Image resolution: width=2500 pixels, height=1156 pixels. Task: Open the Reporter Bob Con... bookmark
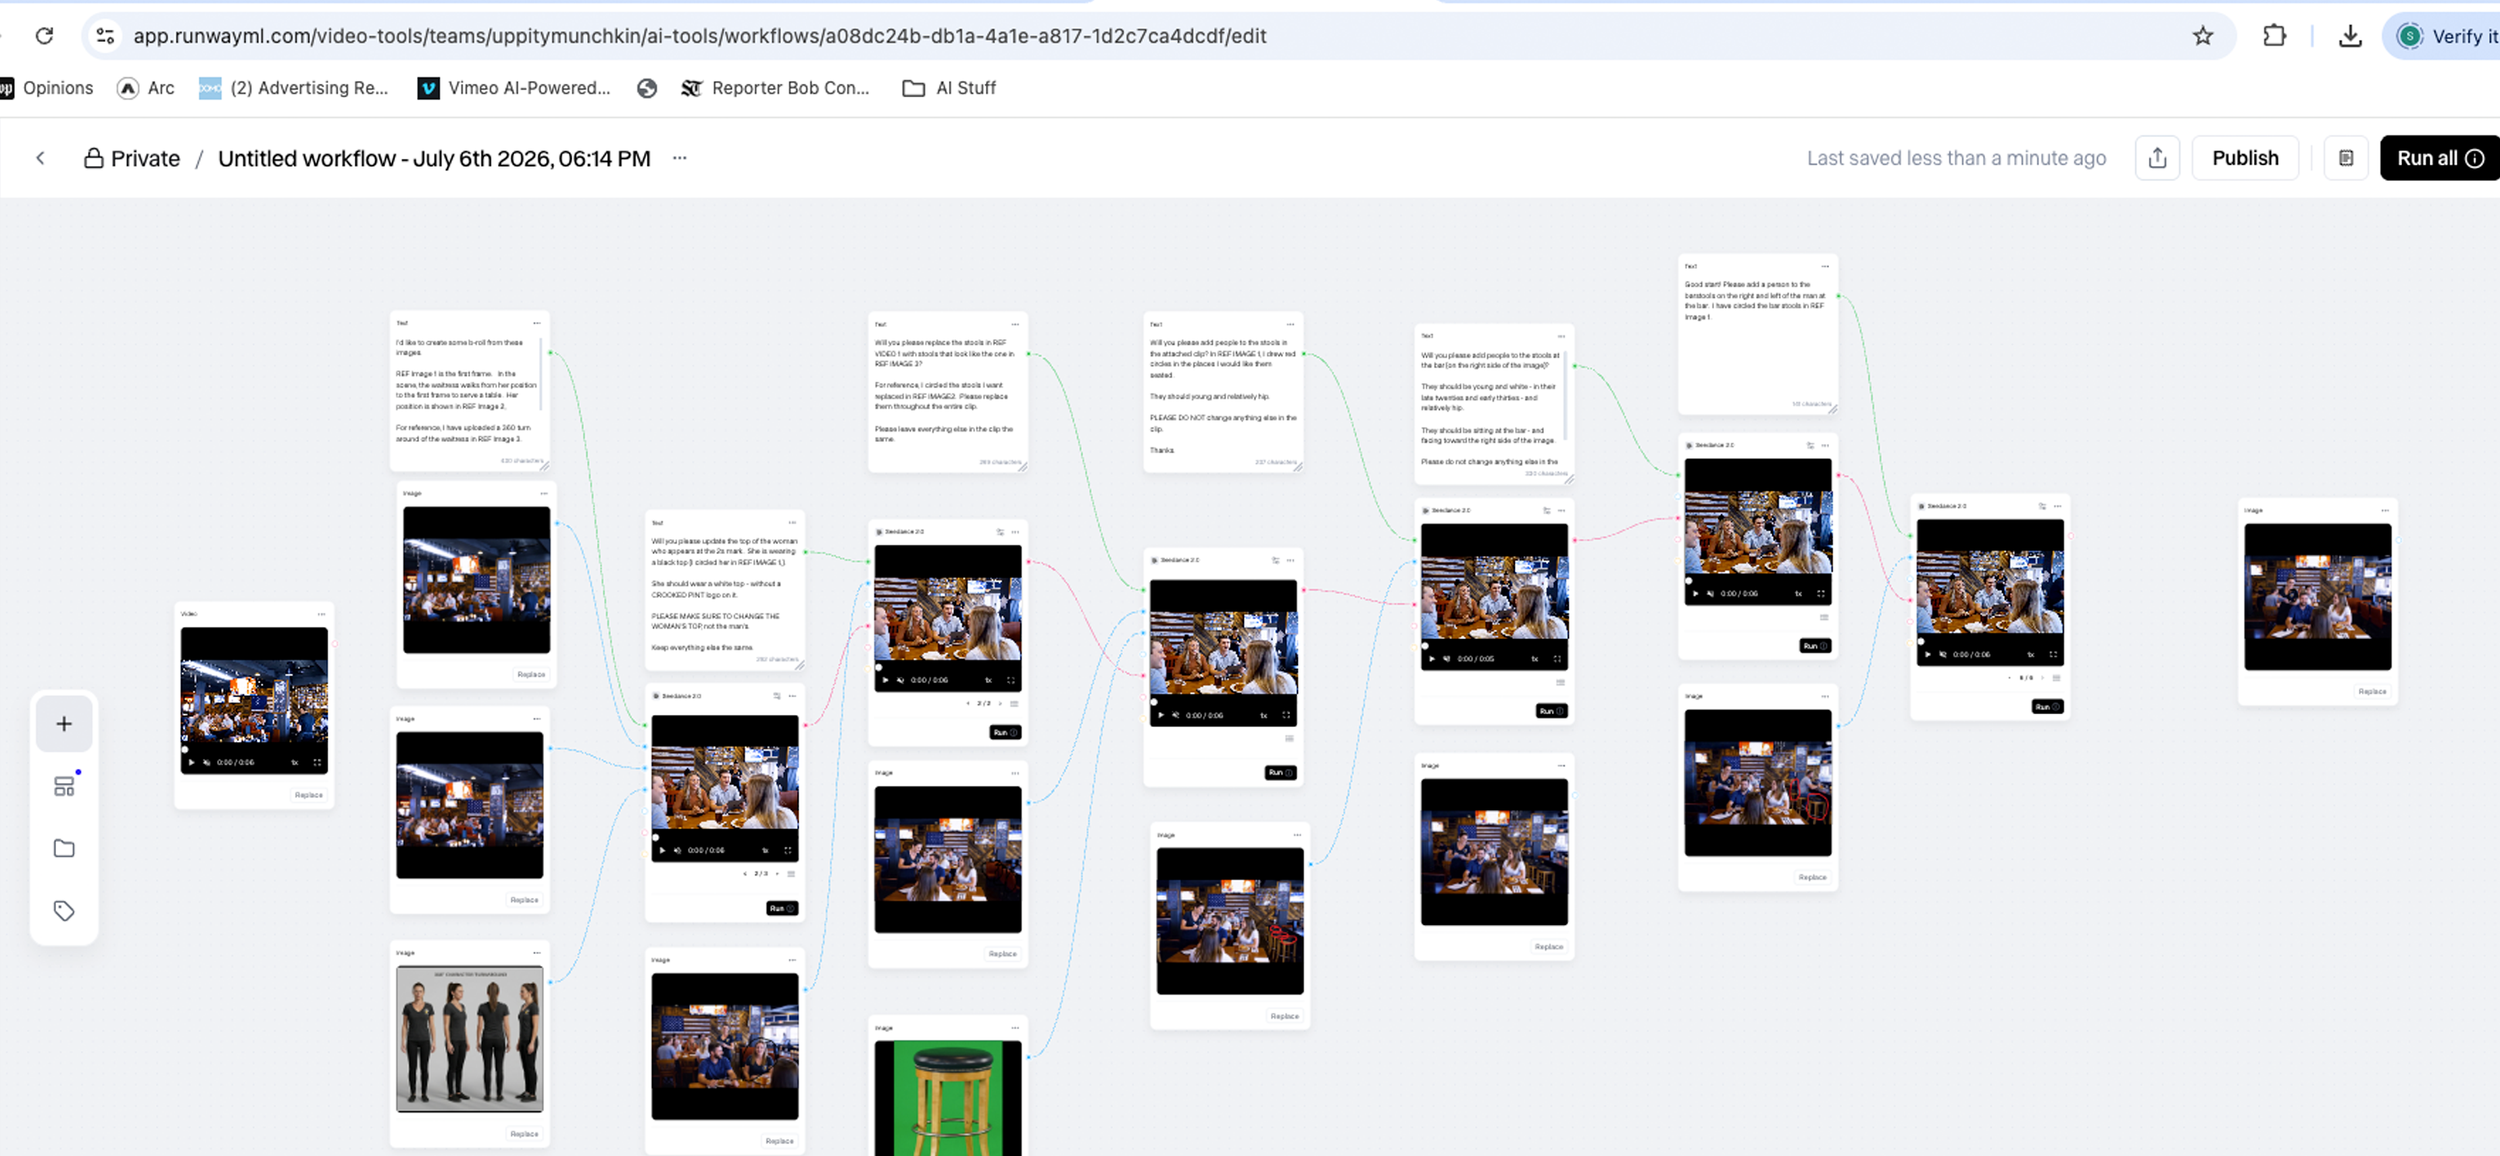775,88
